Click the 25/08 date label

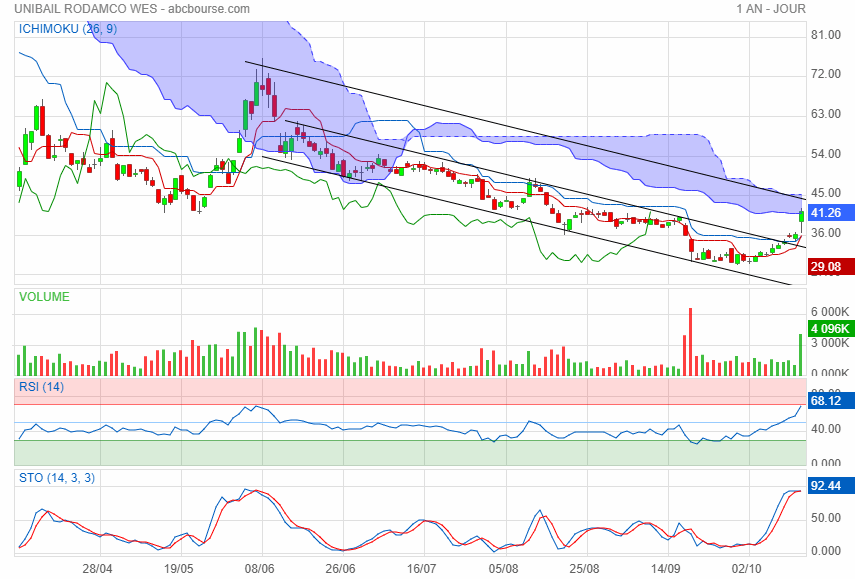(584, 569)
